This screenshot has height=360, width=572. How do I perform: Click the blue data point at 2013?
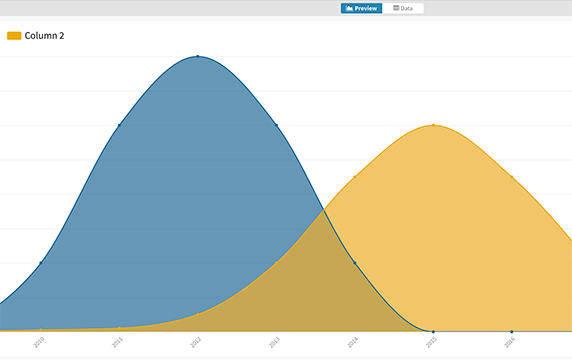276,125
